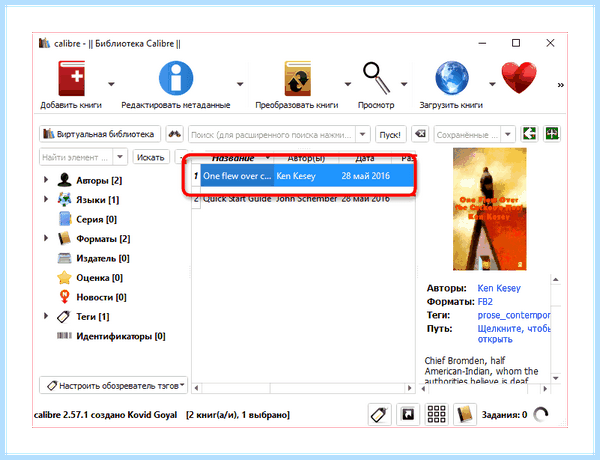Focus the Найти элемент tag browser field

click(76, 157)
